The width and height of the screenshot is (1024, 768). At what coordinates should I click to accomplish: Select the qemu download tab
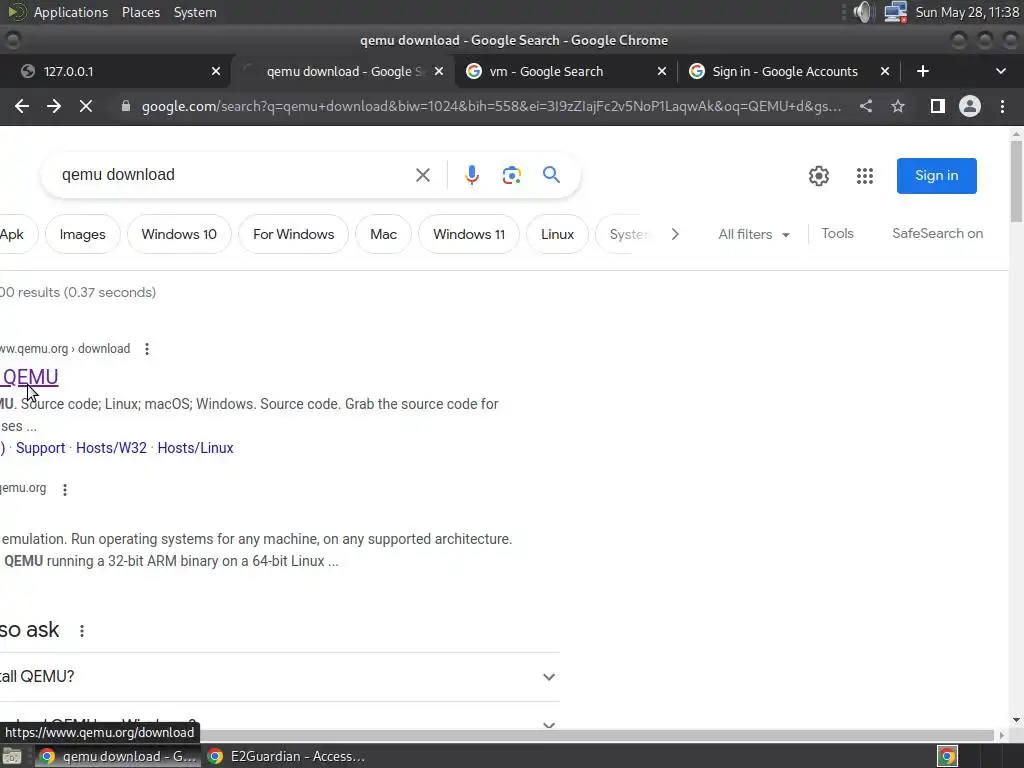[342, 71]
